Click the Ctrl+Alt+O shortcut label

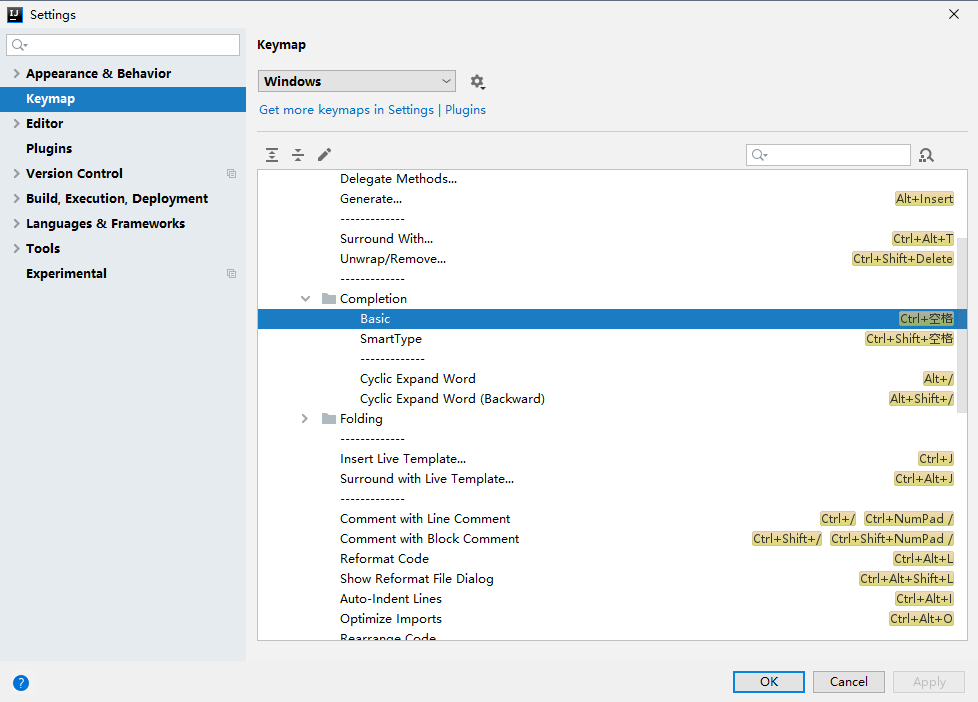921,618
